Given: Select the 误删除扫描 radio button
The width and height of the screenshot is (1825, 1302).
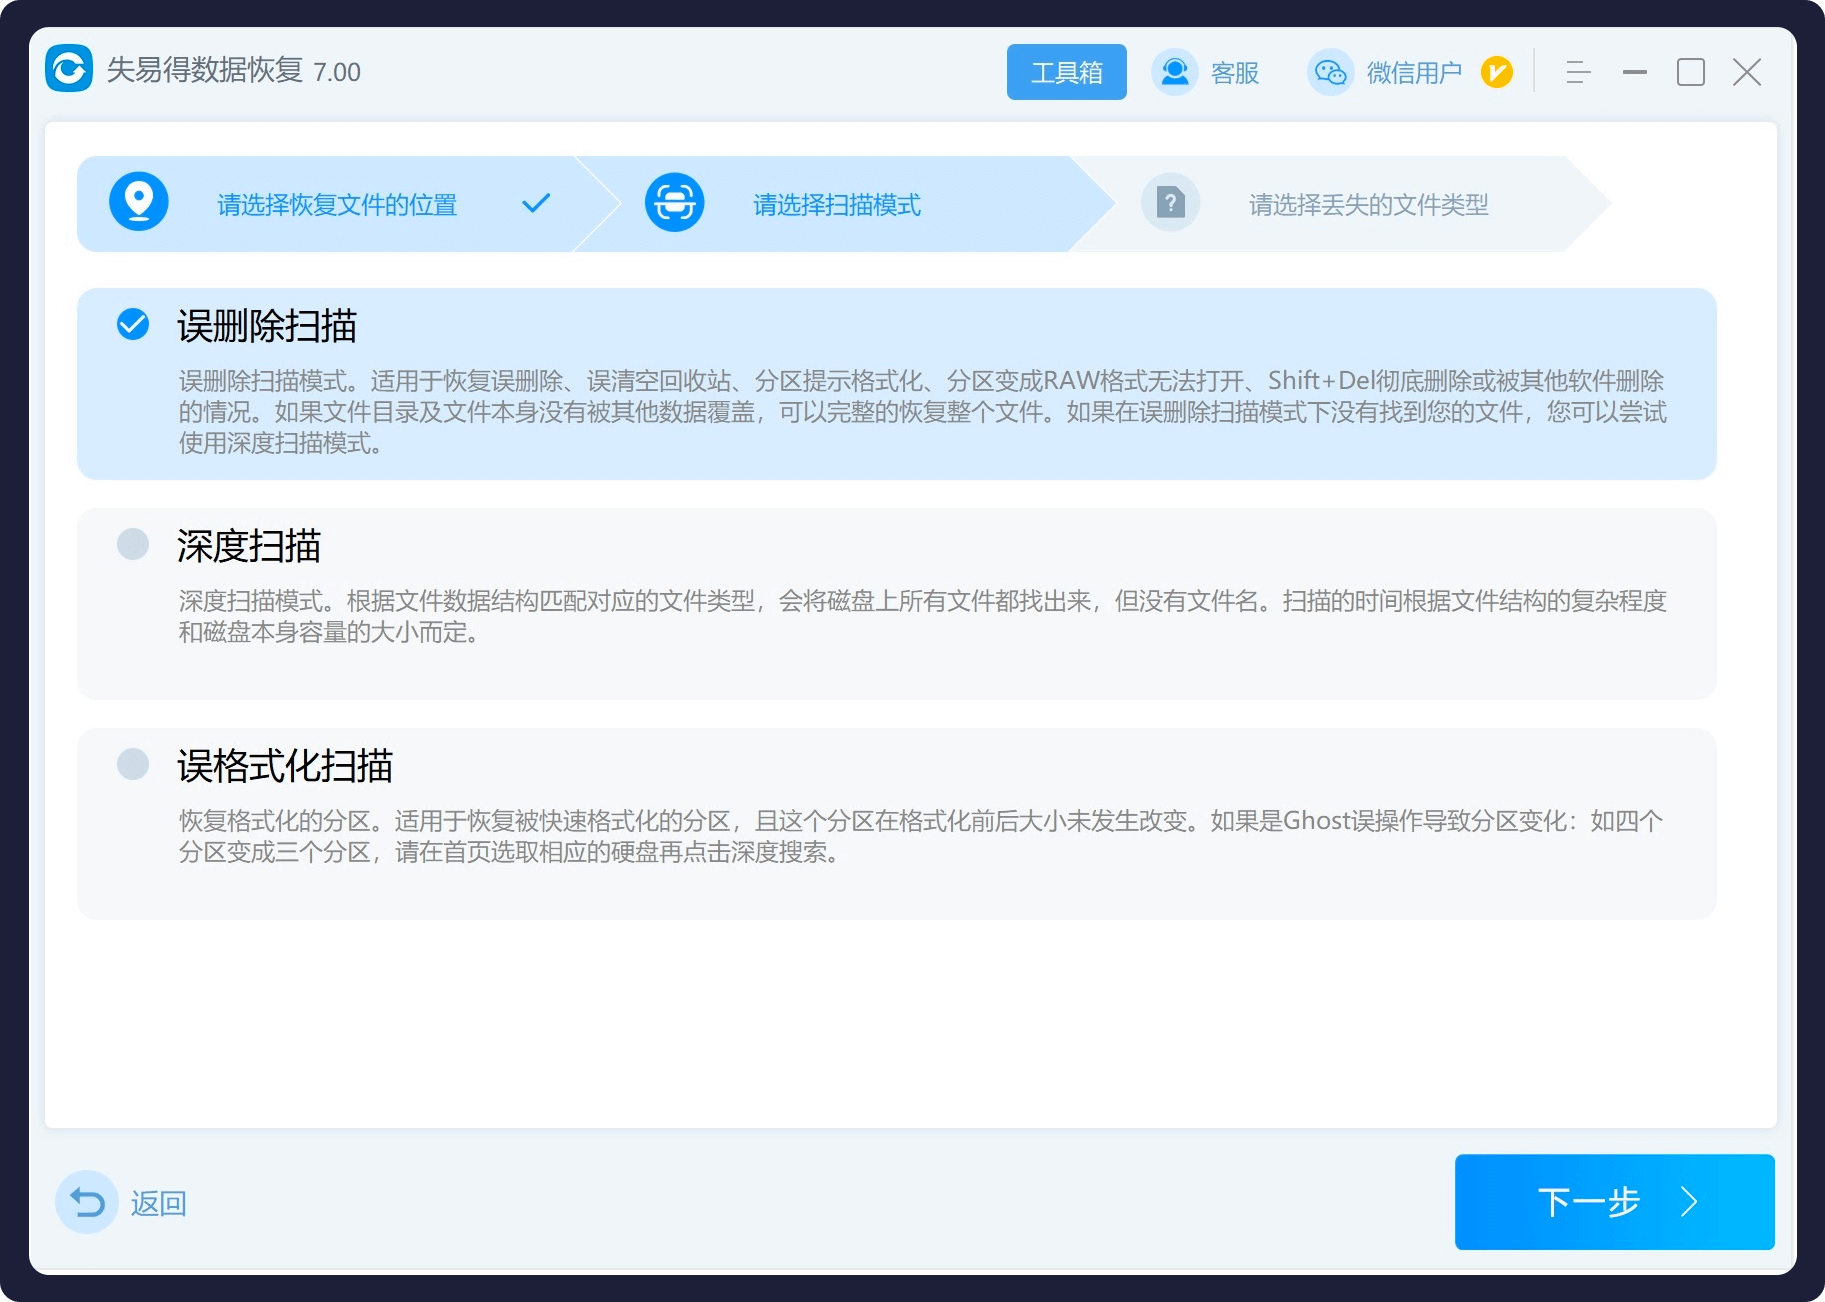Looking at the screenshot, I should pos(133,324).
